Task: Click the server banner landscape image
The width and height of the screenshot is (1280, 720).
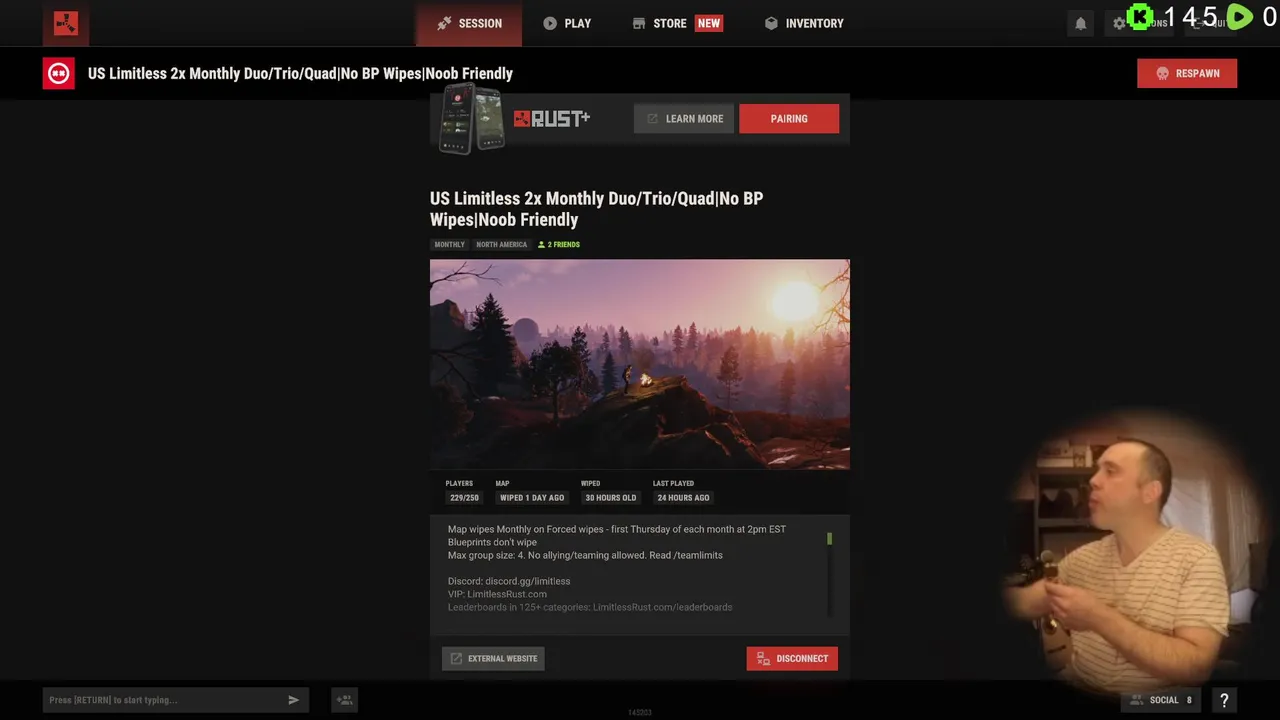Action: click(640, 364)
